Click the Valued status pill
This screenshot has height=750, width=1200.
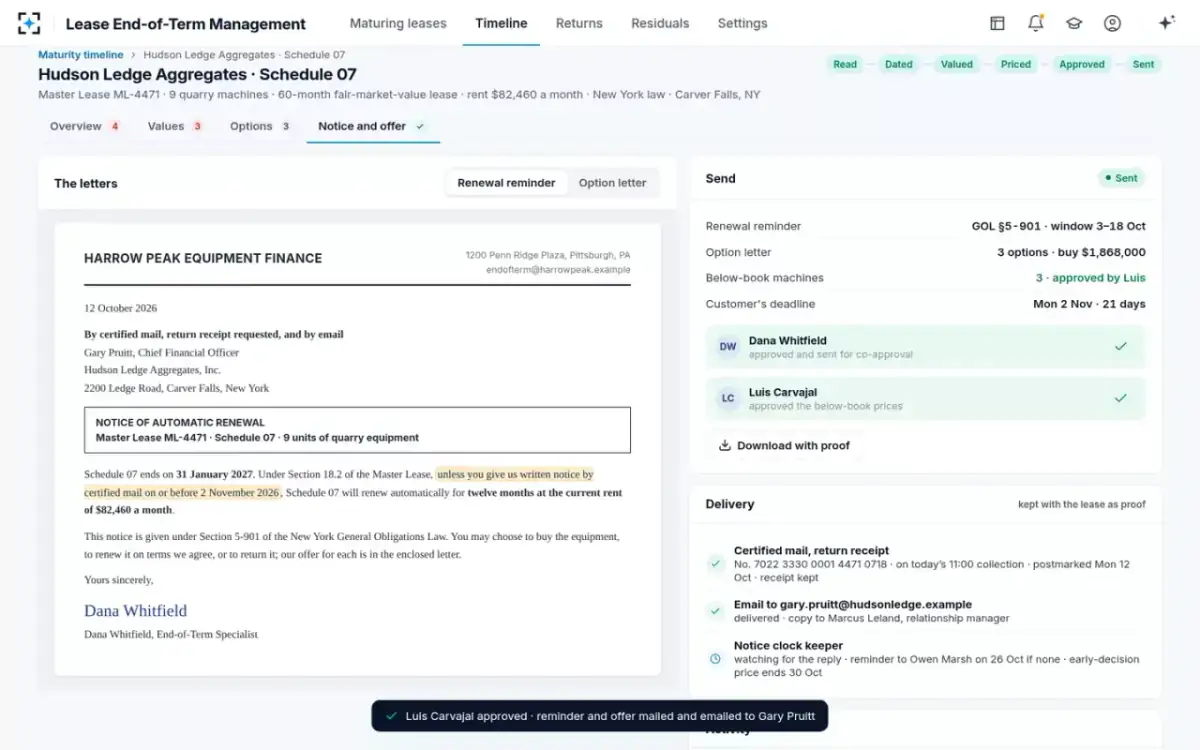pyautogui.click(x=957, y=64)
